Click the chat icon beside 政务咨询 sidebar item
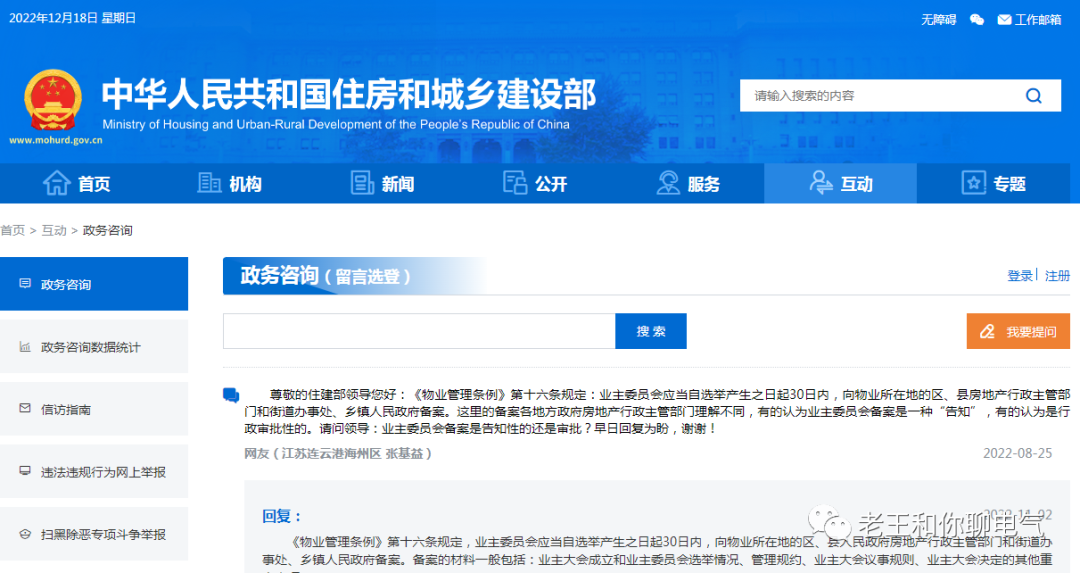Image resolution: width=1080 pixels, height=573 pixels. [x=25, y=284]
